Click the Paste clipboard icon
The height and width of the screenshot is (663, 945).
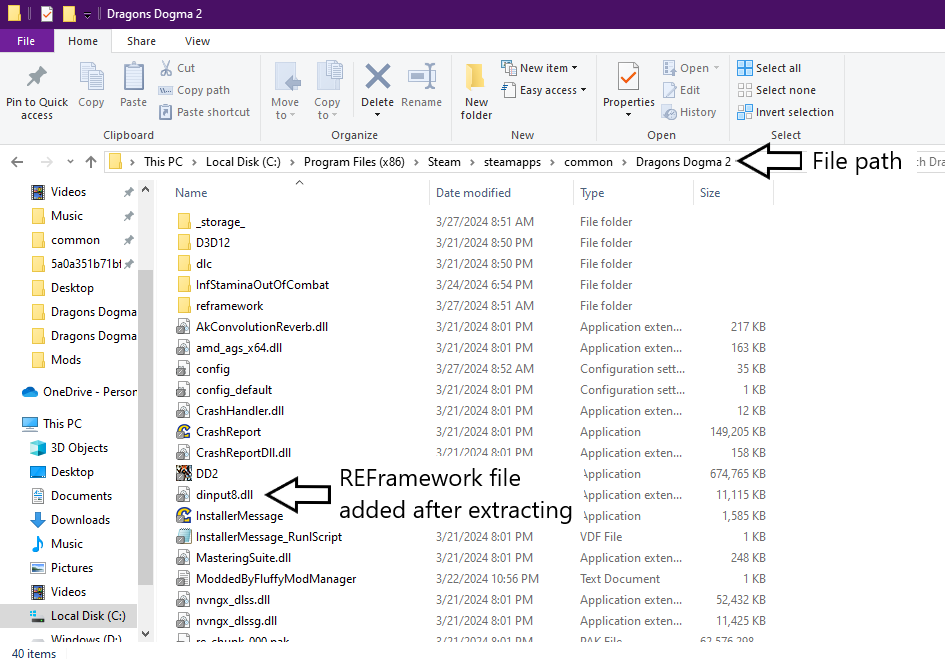(133, 77)
